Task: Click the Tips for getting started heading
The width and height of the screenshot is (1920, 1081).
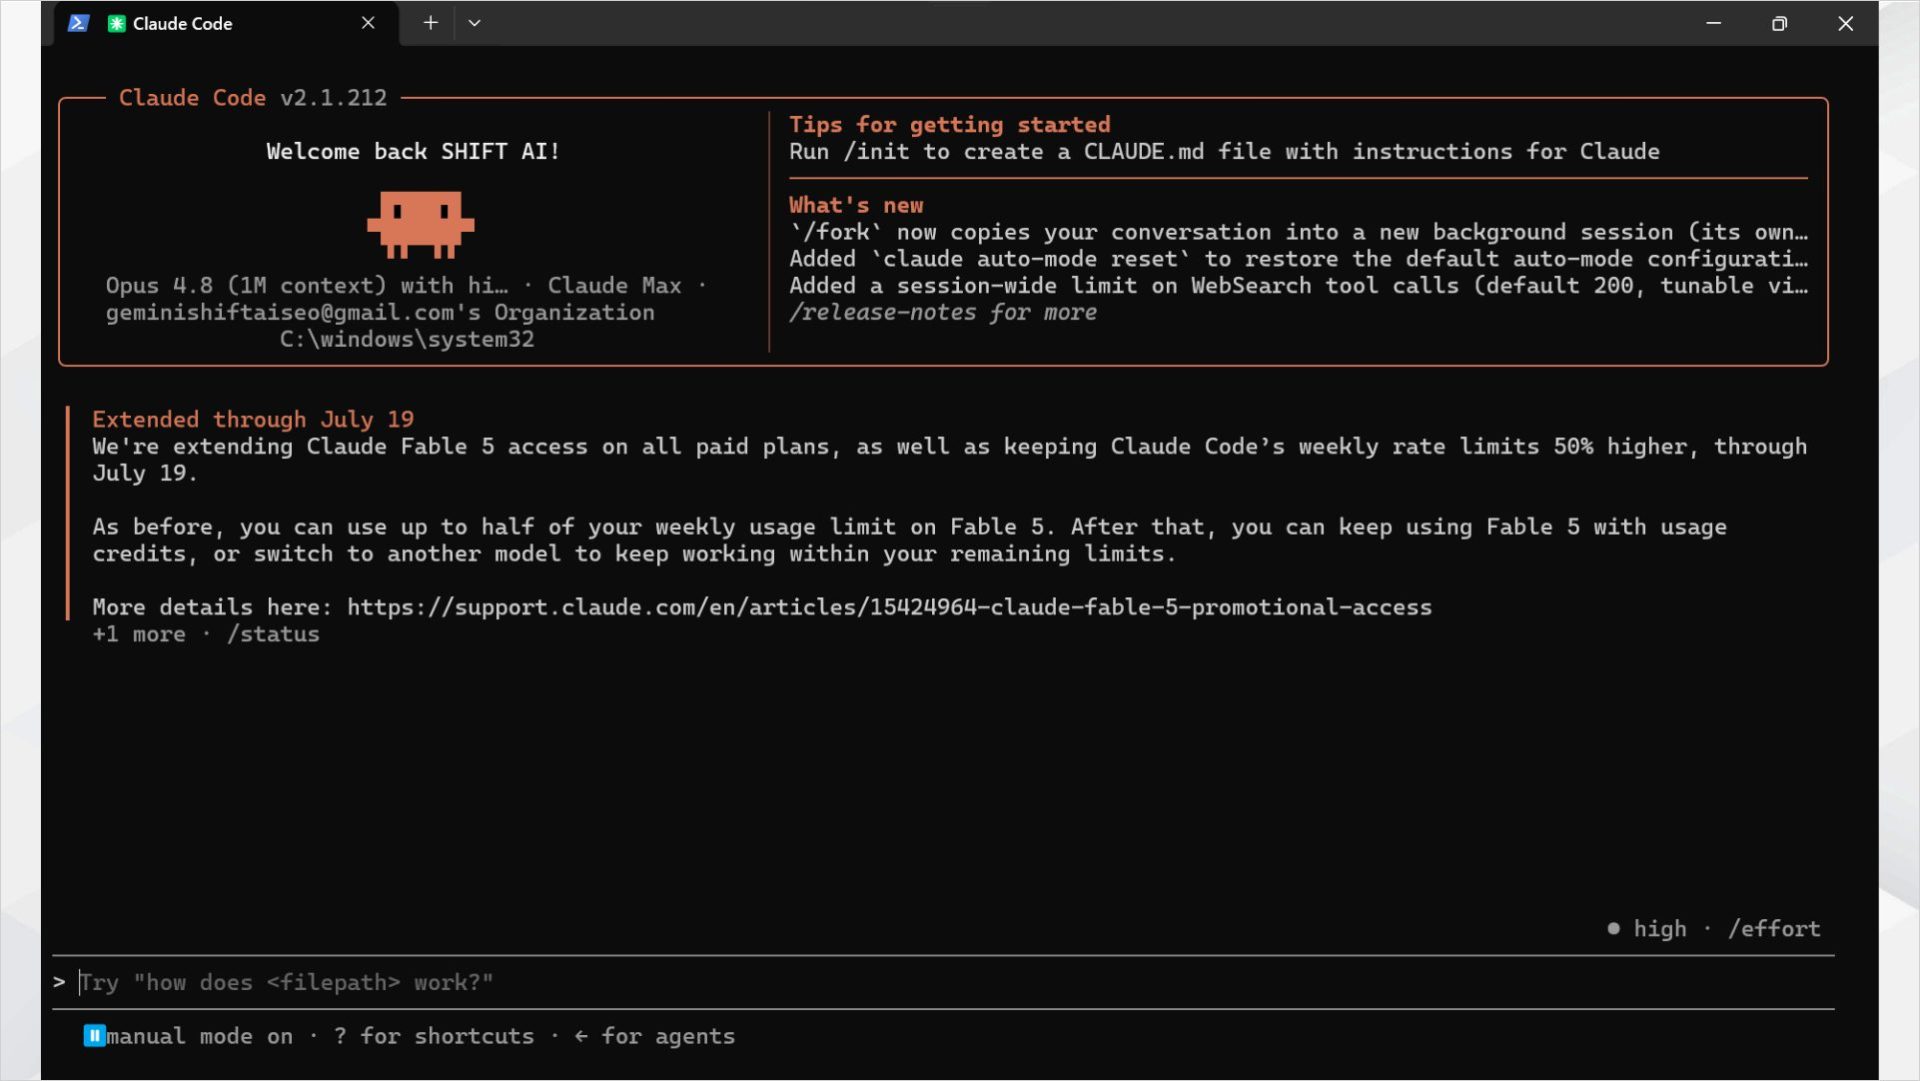Action: [949, 125]
